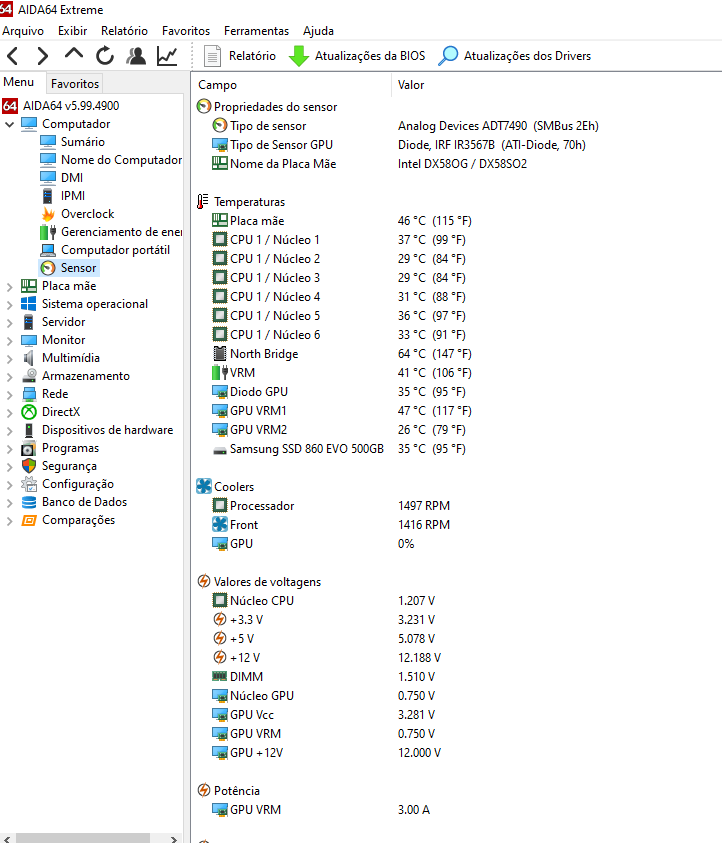Expand the Servidor tree node
This screenshot has width=722, height=843.
coord(9,323)
